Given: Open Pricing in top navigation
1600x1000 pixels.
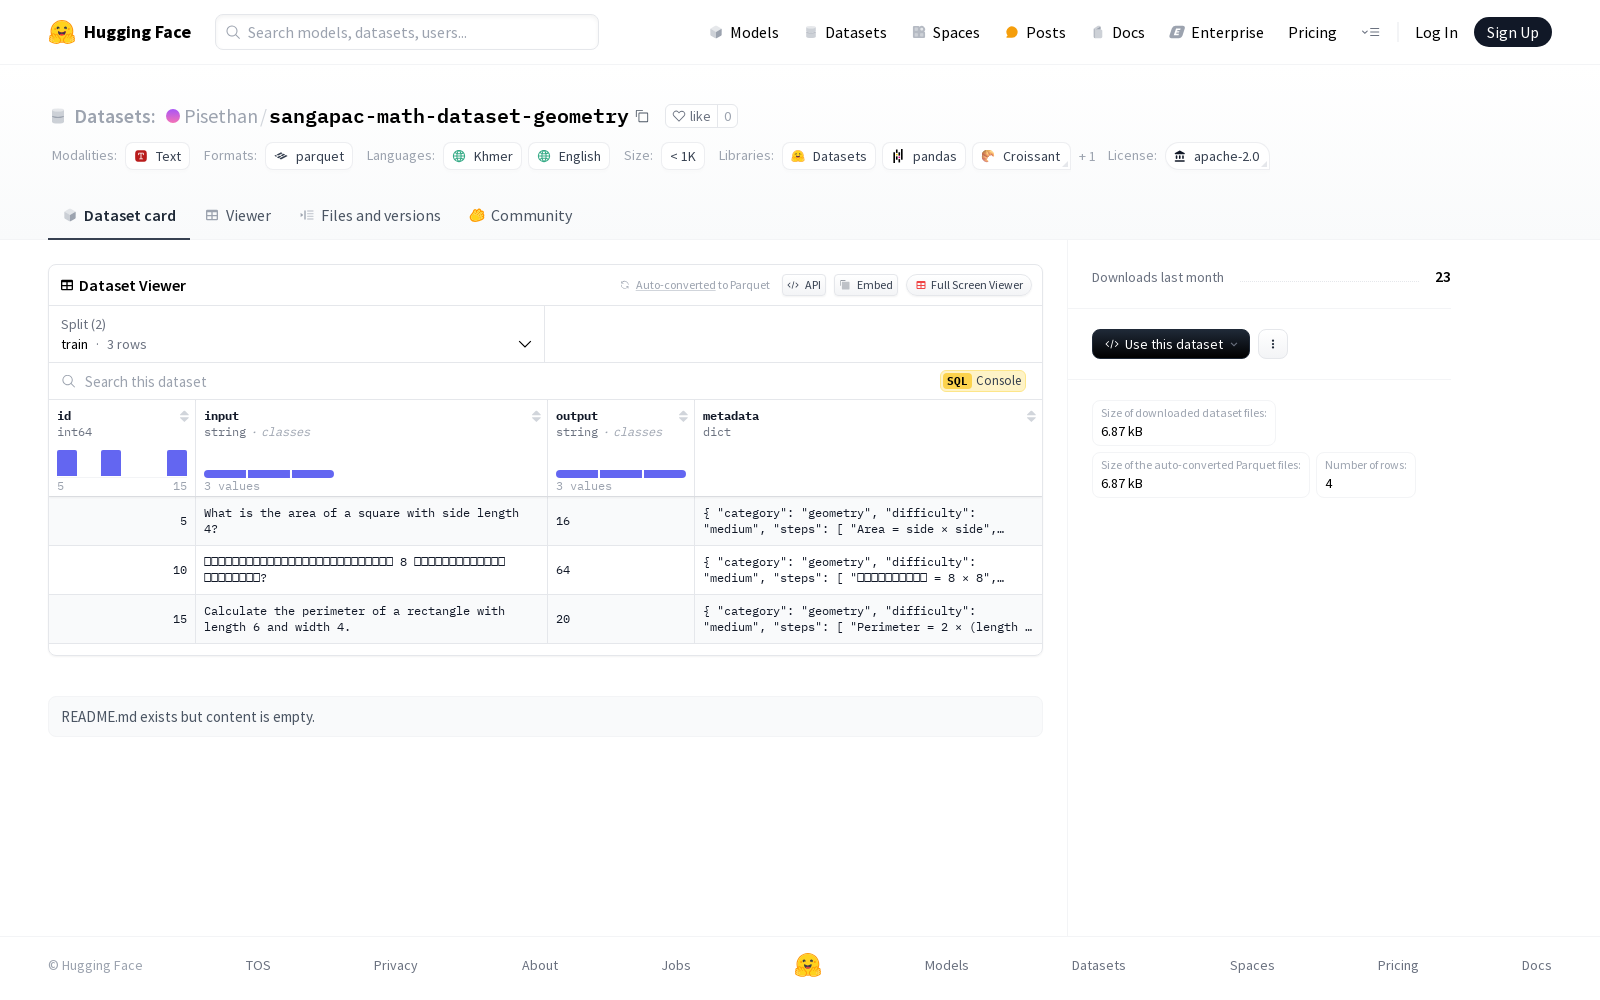Looking at the screenshot, I should point(1312,32).
